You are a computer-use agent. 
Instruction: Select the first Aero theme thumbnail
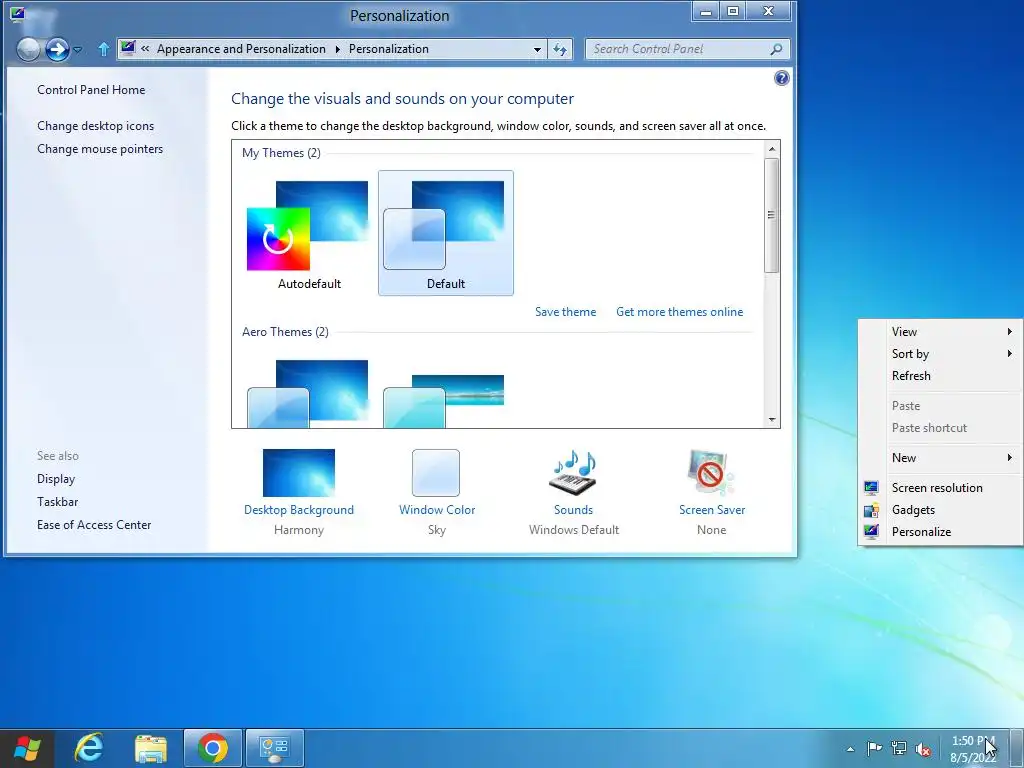click(x=308, y=393)
